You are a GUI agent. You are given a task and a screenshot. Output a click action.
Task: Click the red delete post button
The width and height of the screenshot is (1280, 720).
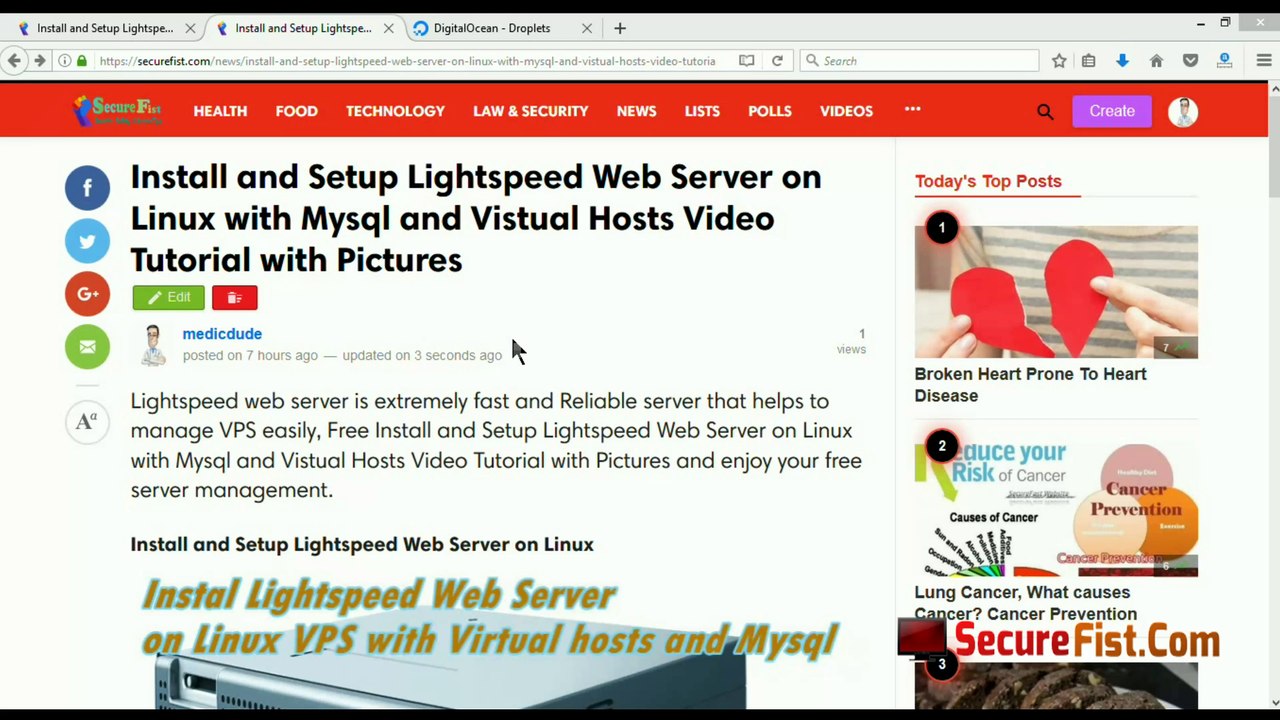click(234, 297)
